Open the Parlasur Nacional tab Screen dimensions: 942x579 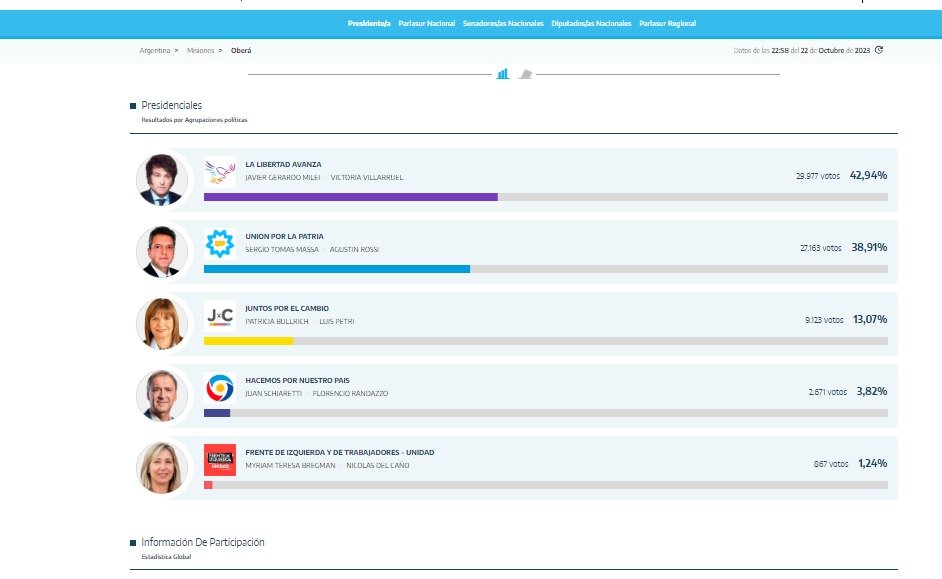pyautogui.click(x=427, y=23)
